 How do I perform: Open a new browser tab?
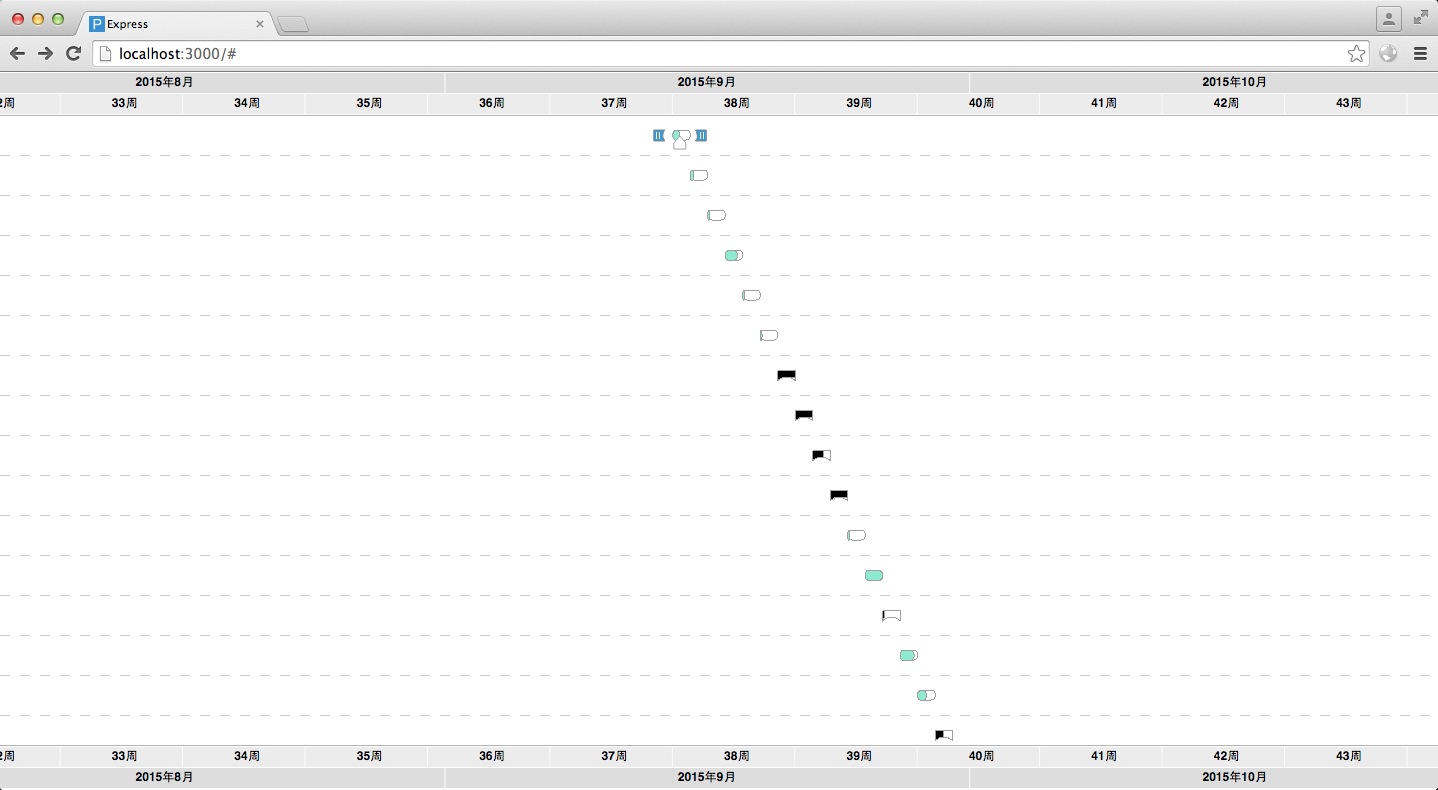293,25
